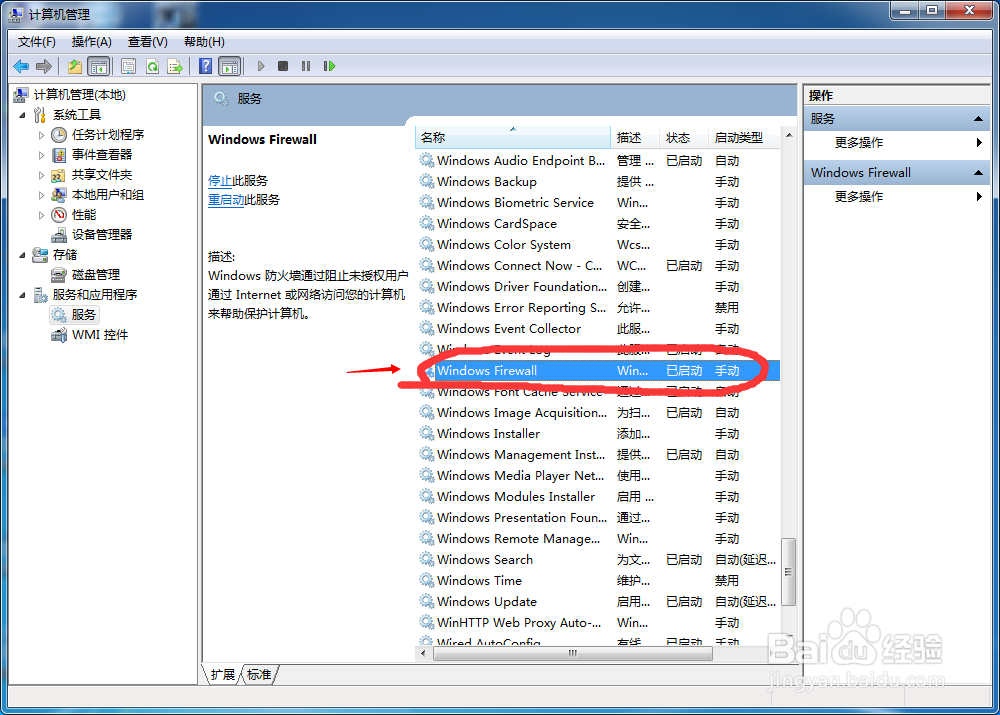The width and height of the screenshot is (1000, 715).
Task: Click the 停止 service link
Action: pos(220,181)
